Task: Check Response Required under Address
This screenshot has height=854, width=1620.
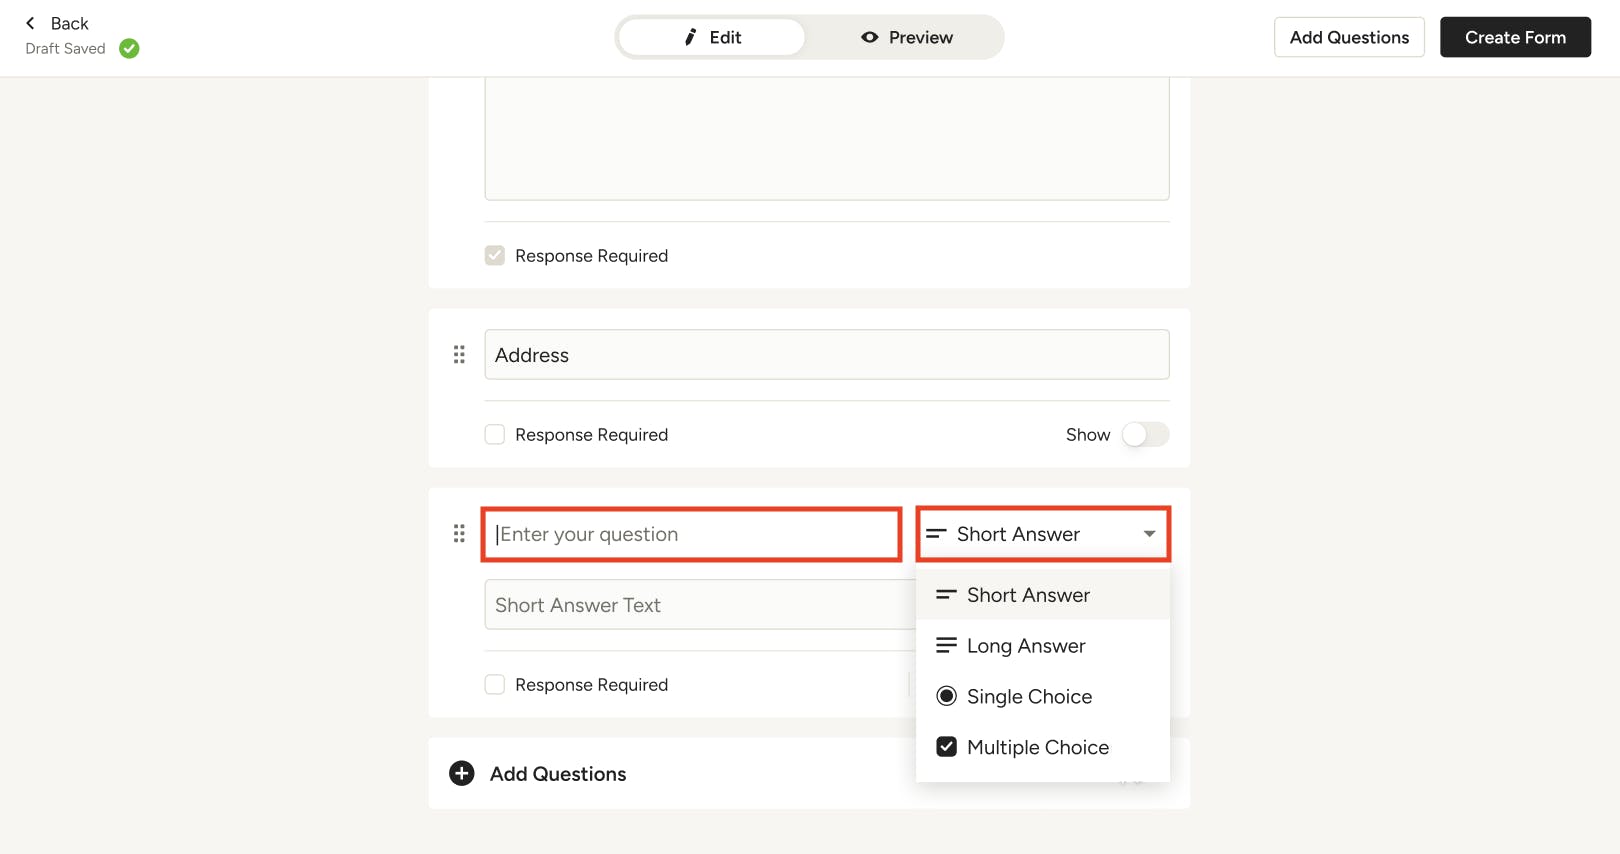Action: [495, 435]
